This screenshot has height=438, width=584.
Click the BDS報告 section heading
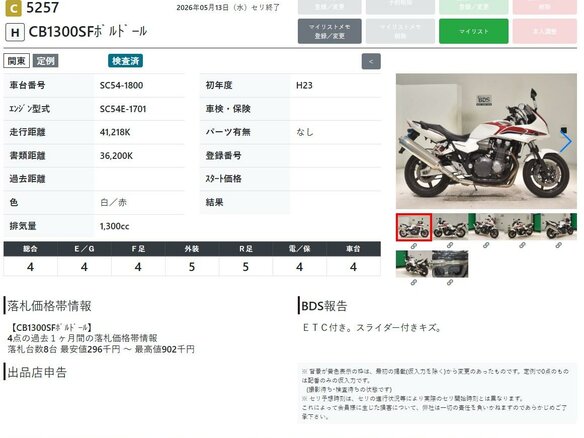coord(324,306)
